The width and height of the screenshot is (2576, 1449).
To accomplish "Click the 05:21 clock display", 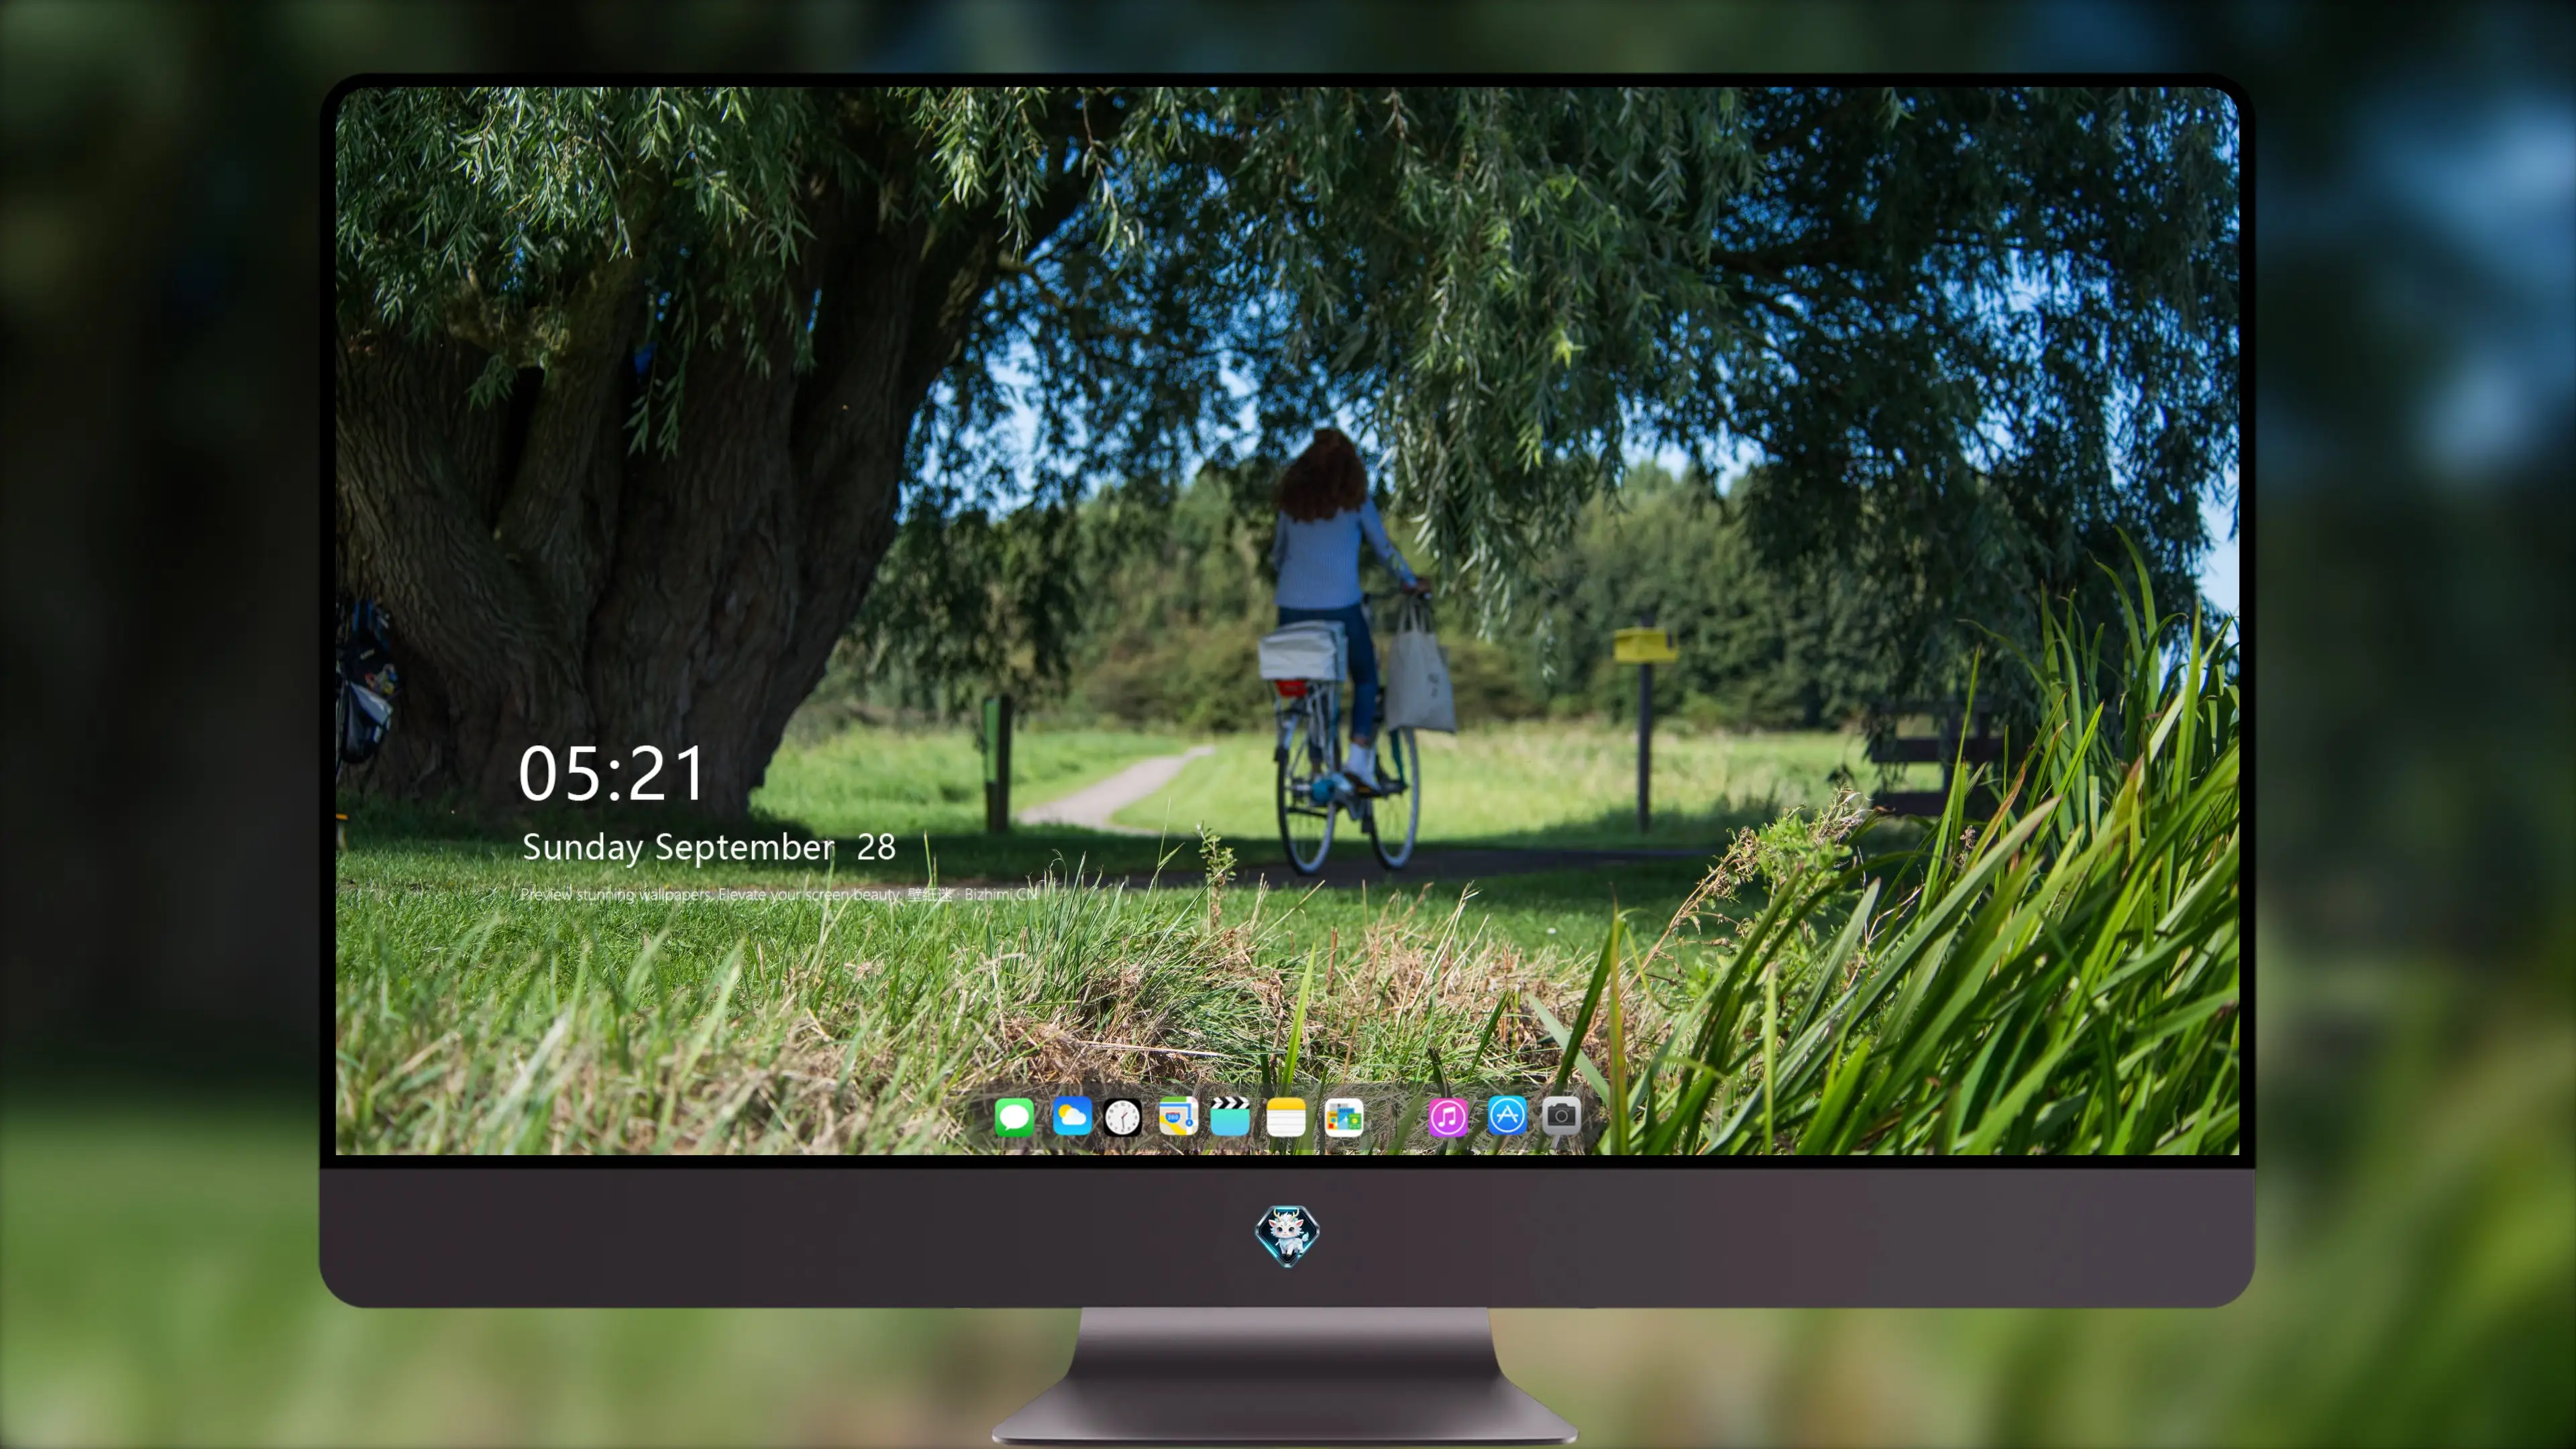I will click(612, 774).
